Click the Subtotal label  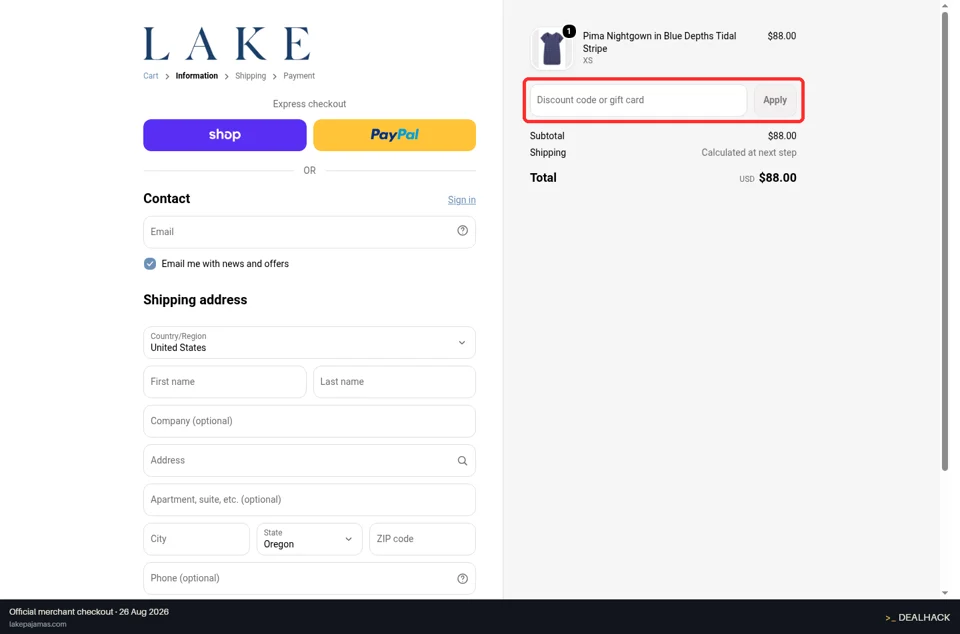547,136
